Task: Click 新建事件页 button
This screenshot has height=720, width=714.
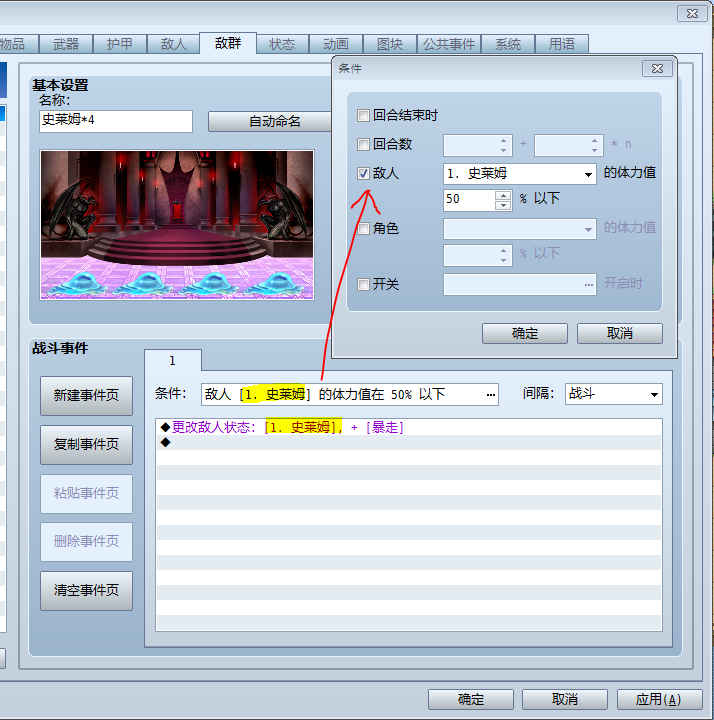Action: point(86,395)
